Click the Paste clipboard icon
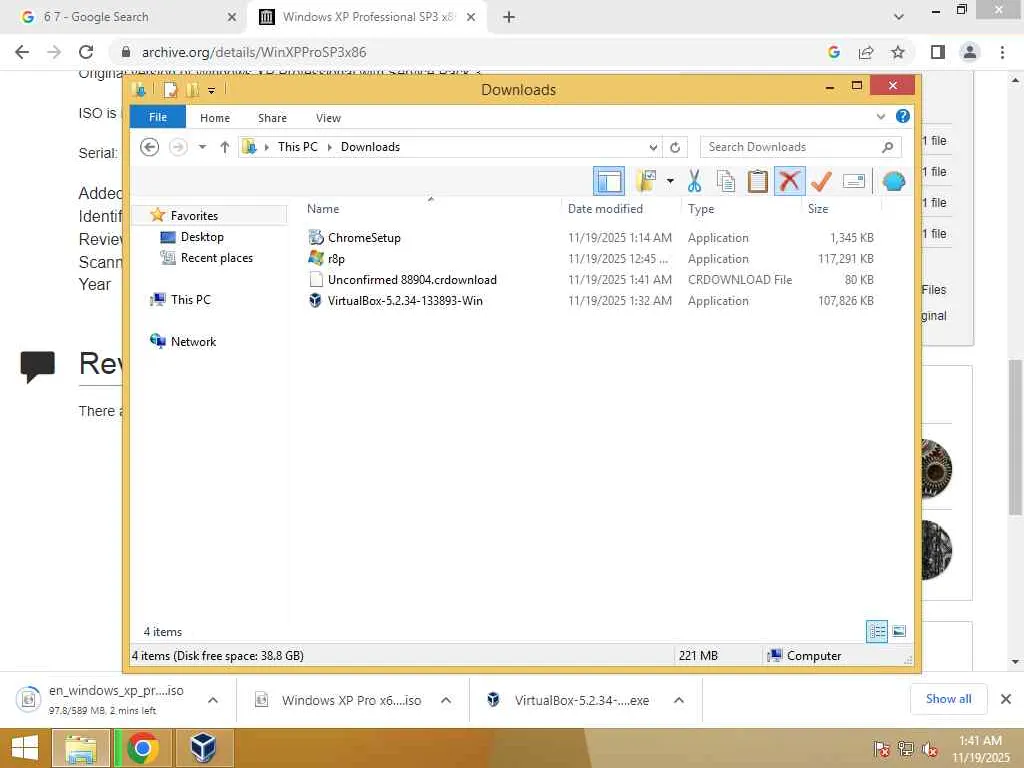The image size is (1024, 768). (x=758, y=181)
